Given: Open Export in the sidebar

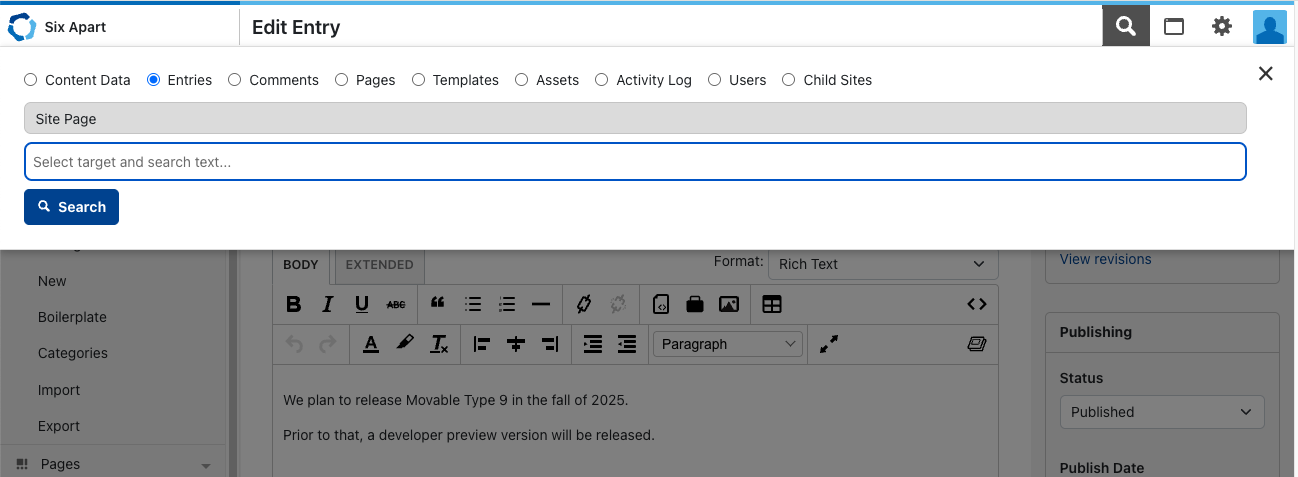Looking at the screenshot, I should tap(59, 426).
